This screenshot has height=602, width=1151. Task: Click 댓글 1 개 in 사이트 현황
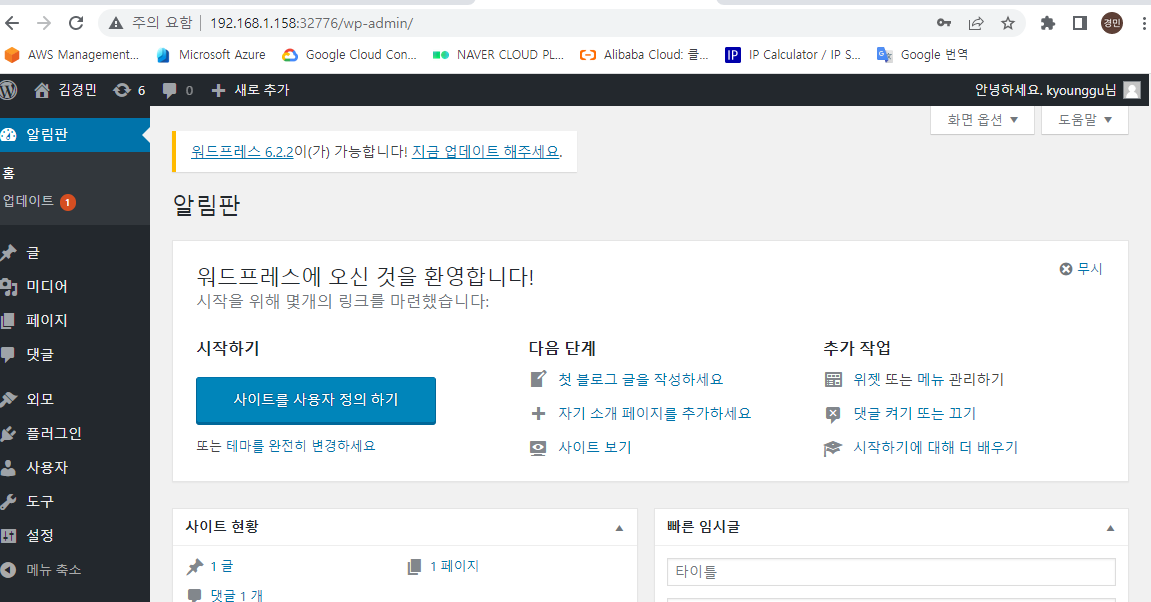pos(236,595)
